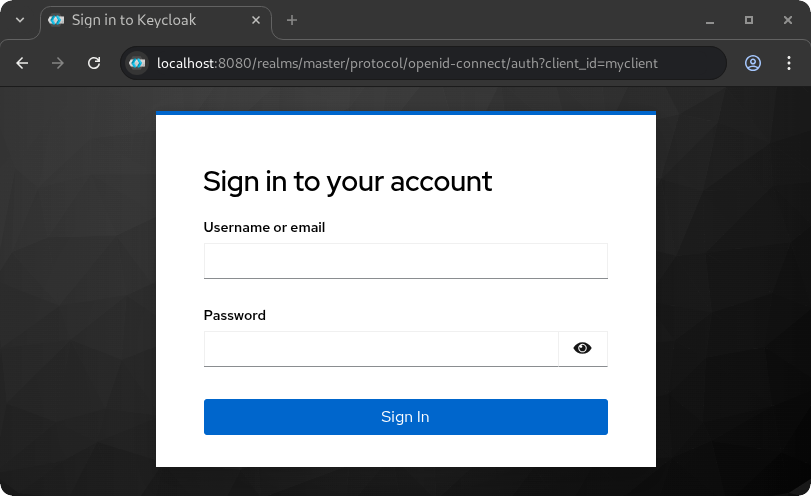Open the tab search dropdown chevron

tap(19, 20)
